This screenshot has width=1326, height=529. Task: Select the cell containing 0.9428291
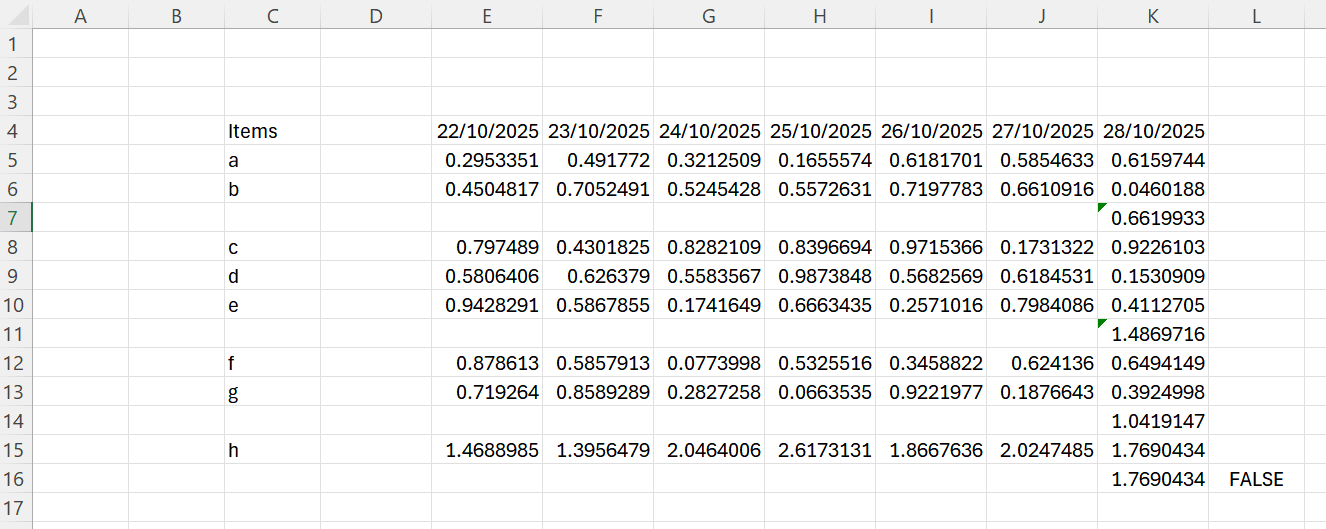(x=487, y=306)
